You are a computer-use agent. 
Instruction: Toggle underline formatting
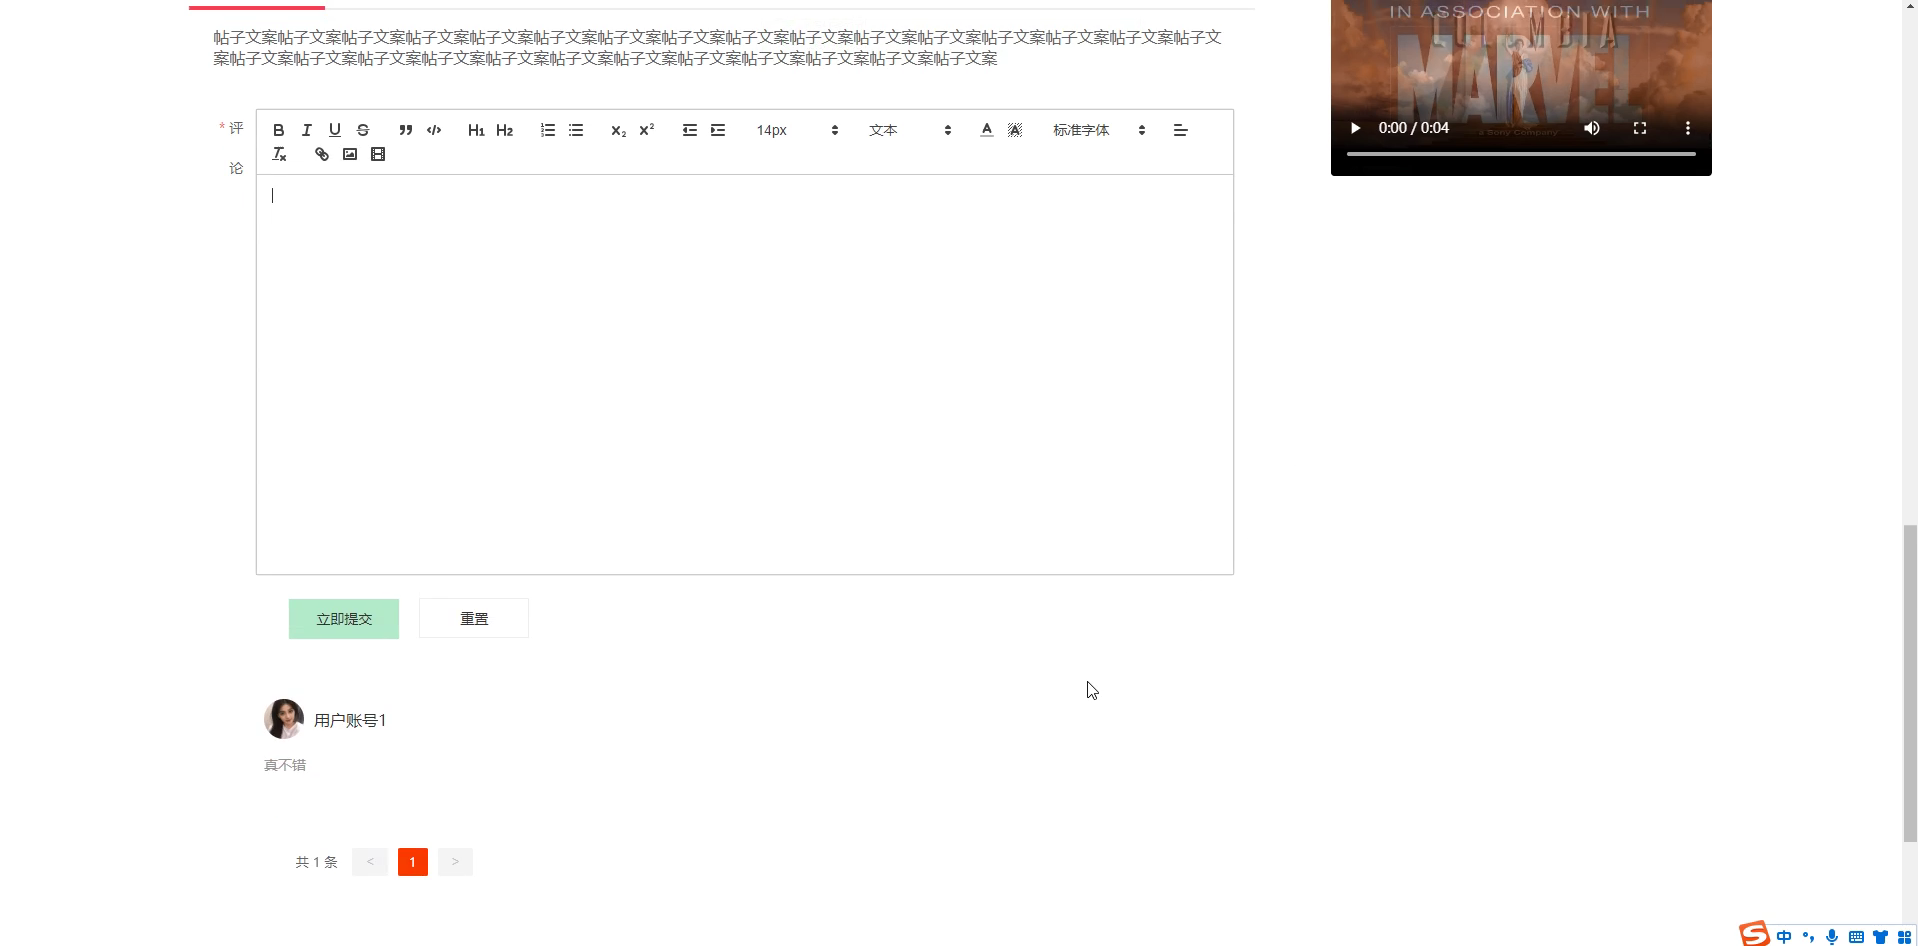334,130
